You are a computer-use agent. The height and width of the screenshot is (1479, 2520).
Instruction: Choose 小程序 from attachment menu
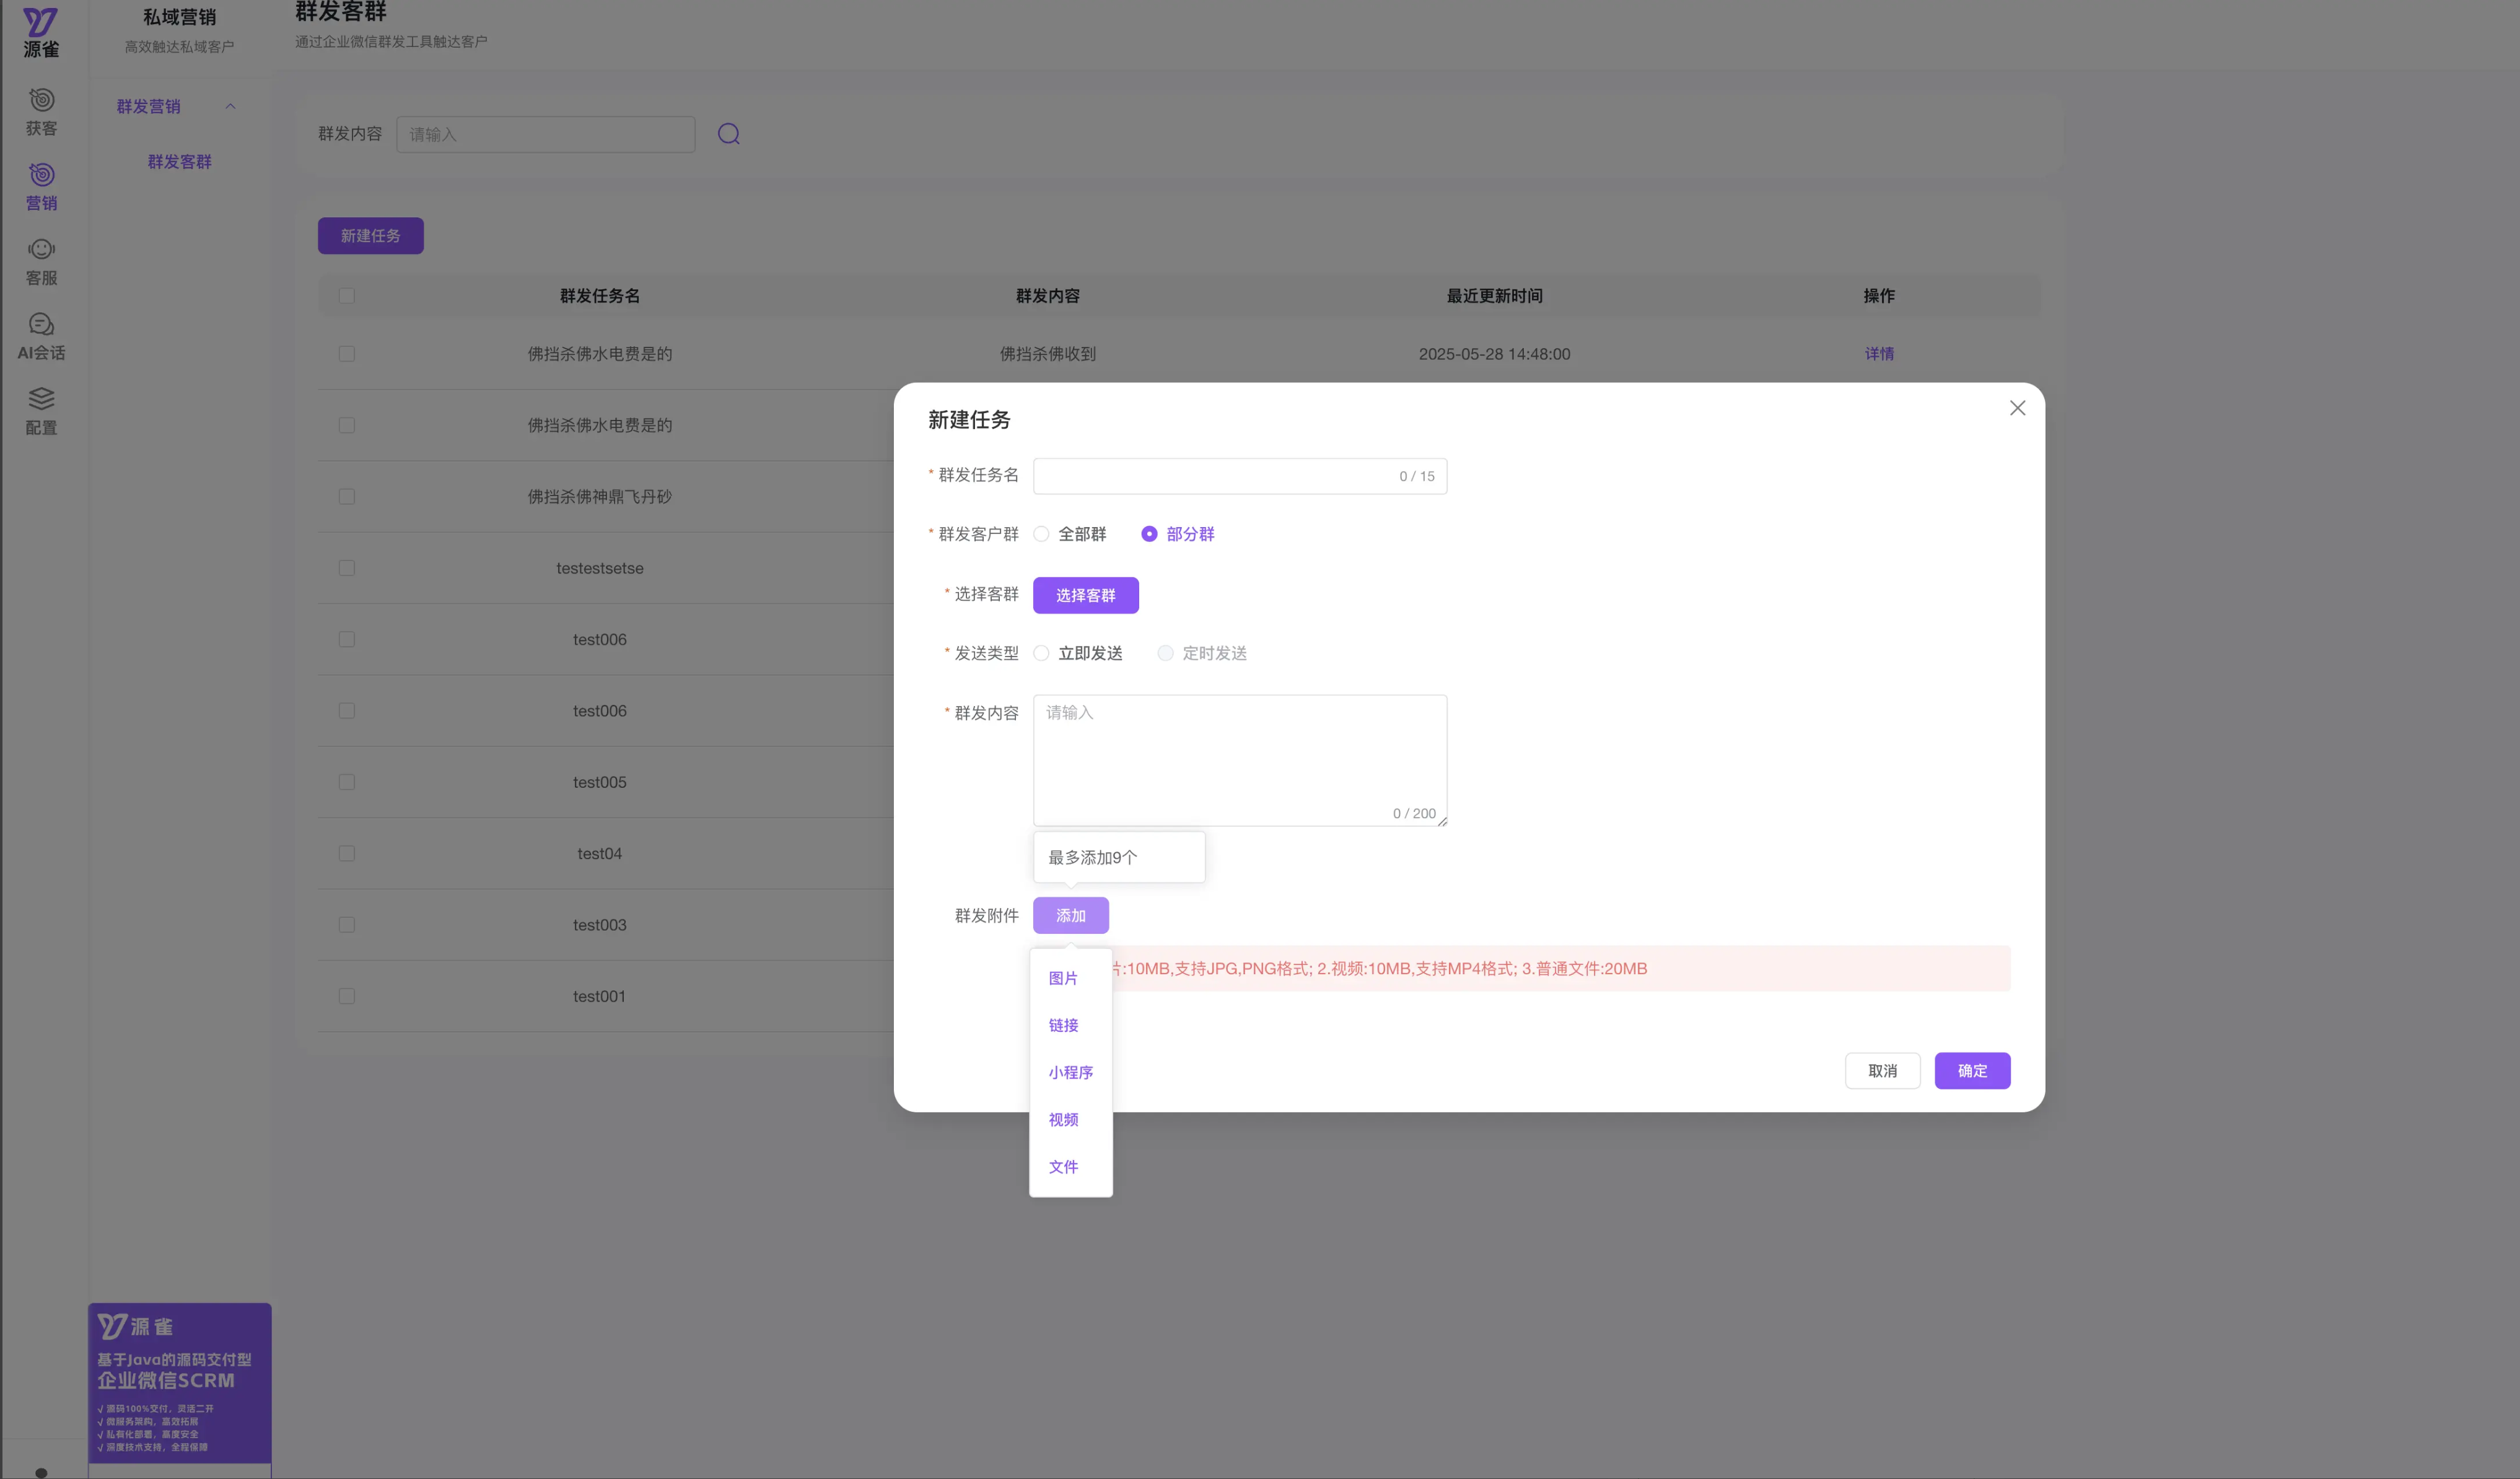tap(1070, 1072)
